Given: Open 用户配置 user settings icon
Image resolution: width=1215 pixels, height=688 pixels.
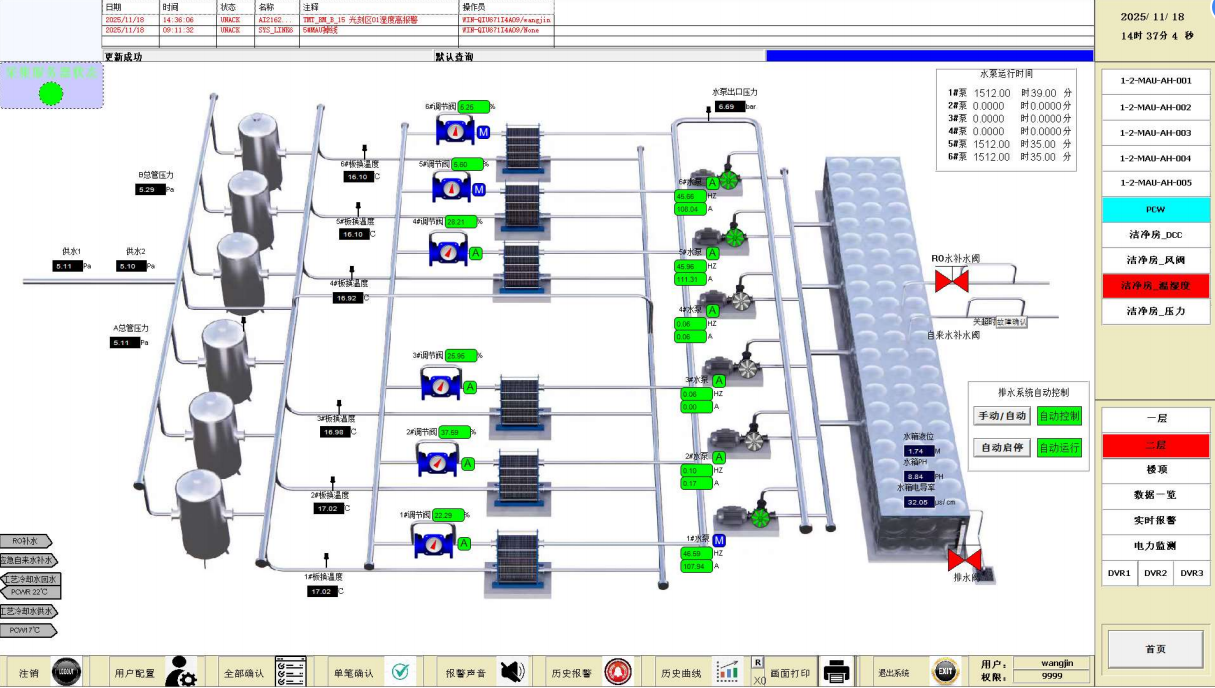Looking at the screenshot, I should point(181,672).
